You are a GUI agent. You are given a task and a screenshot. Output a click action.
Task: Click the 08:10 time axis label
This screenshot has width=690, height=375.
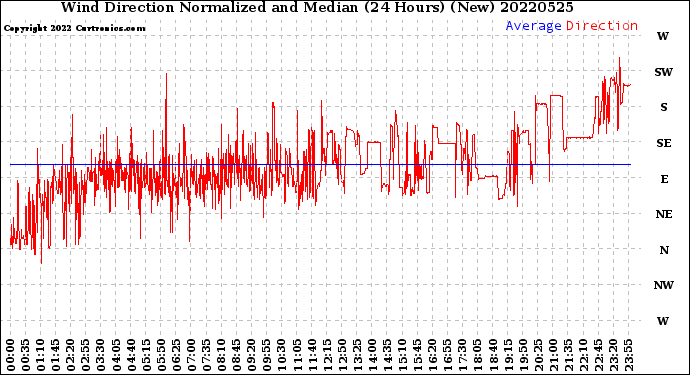[x=221, y=355]
